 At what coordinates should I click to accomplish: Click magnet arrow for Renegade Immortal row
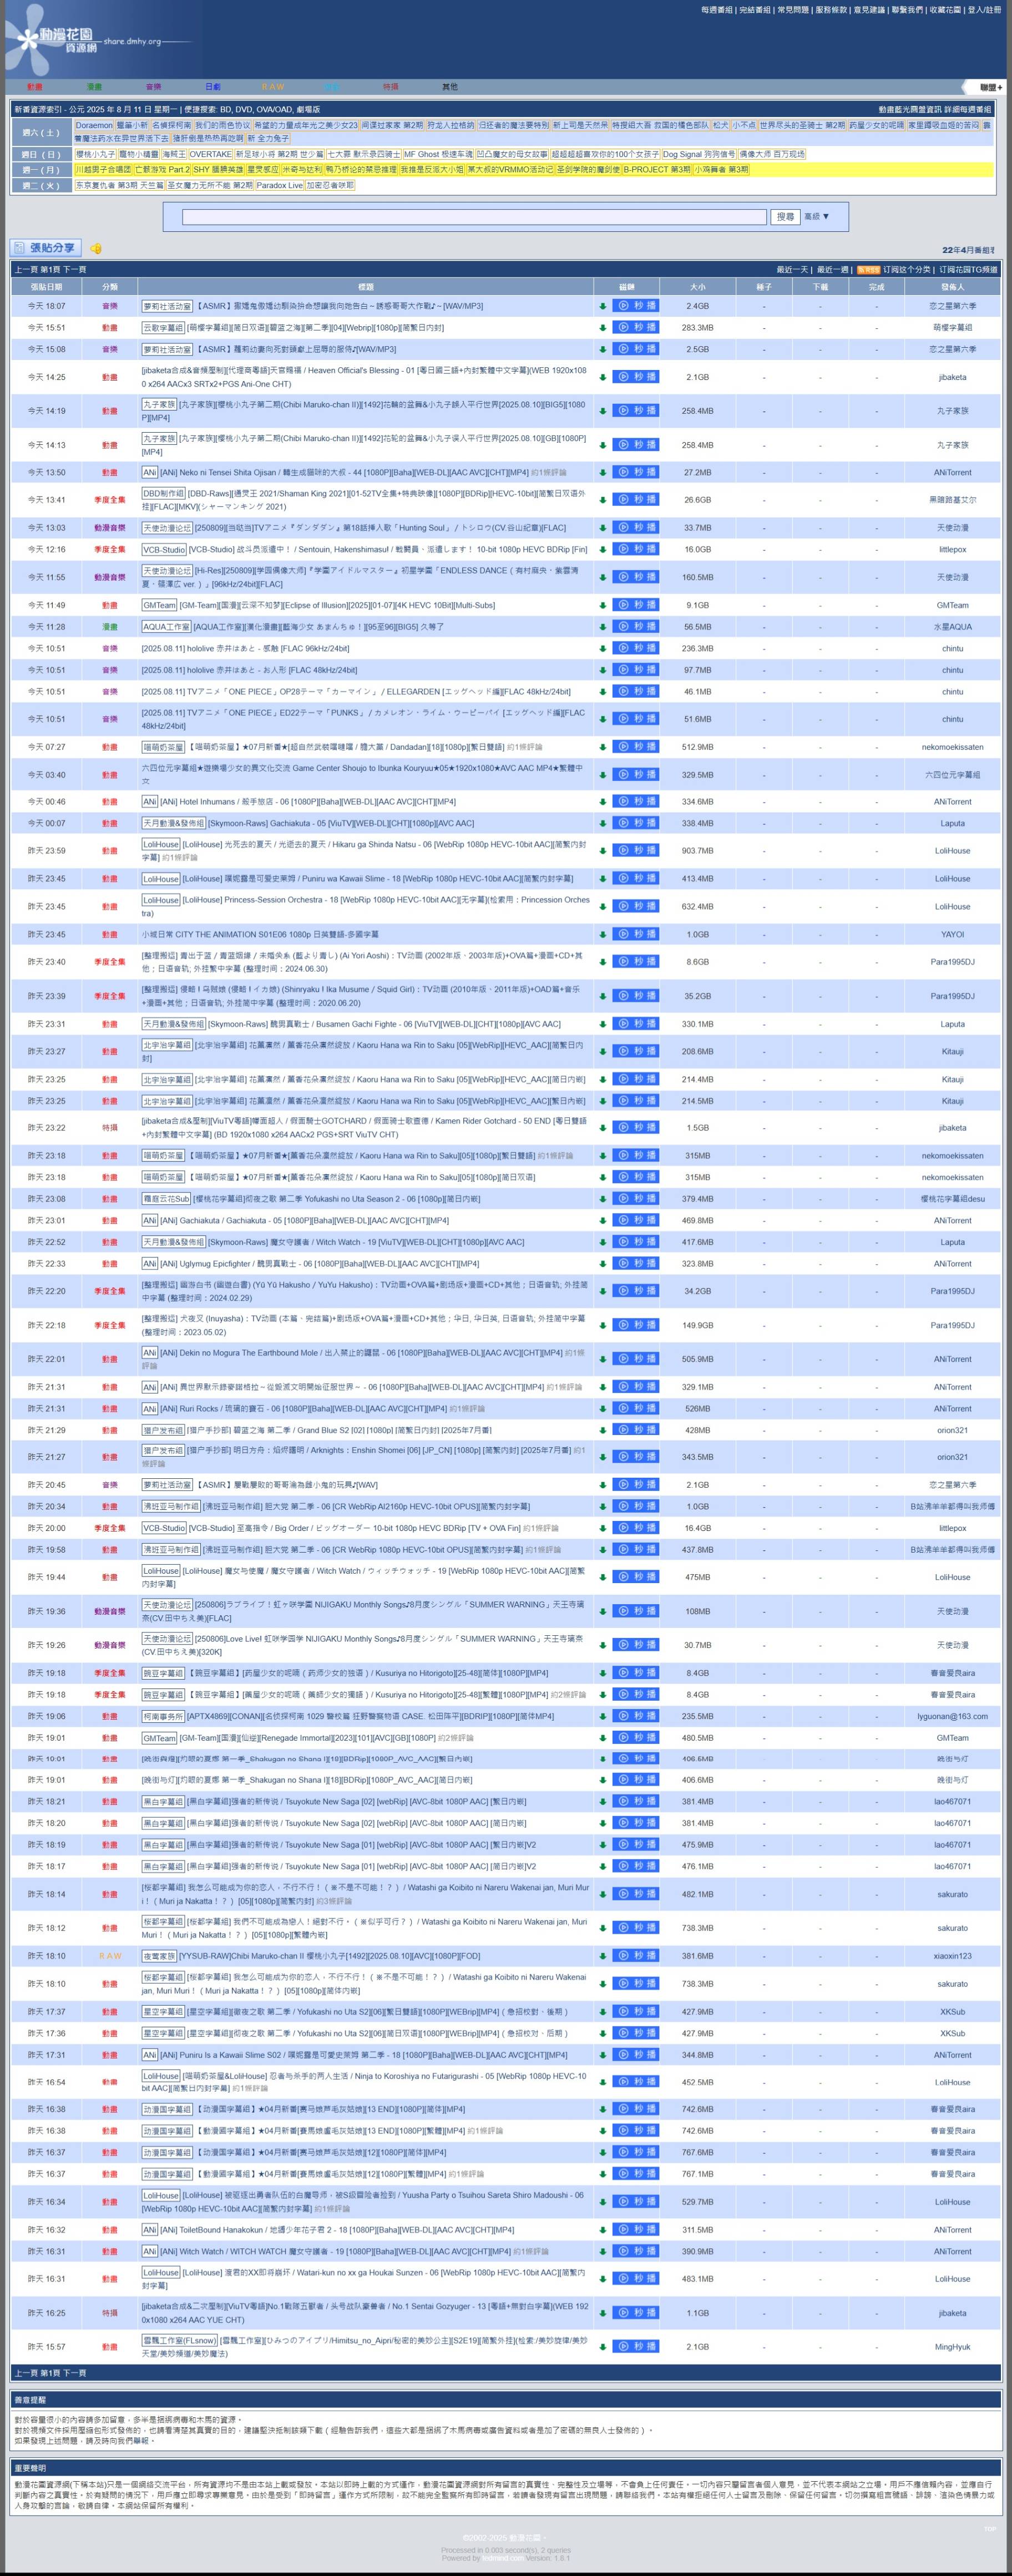point(602,1738)
